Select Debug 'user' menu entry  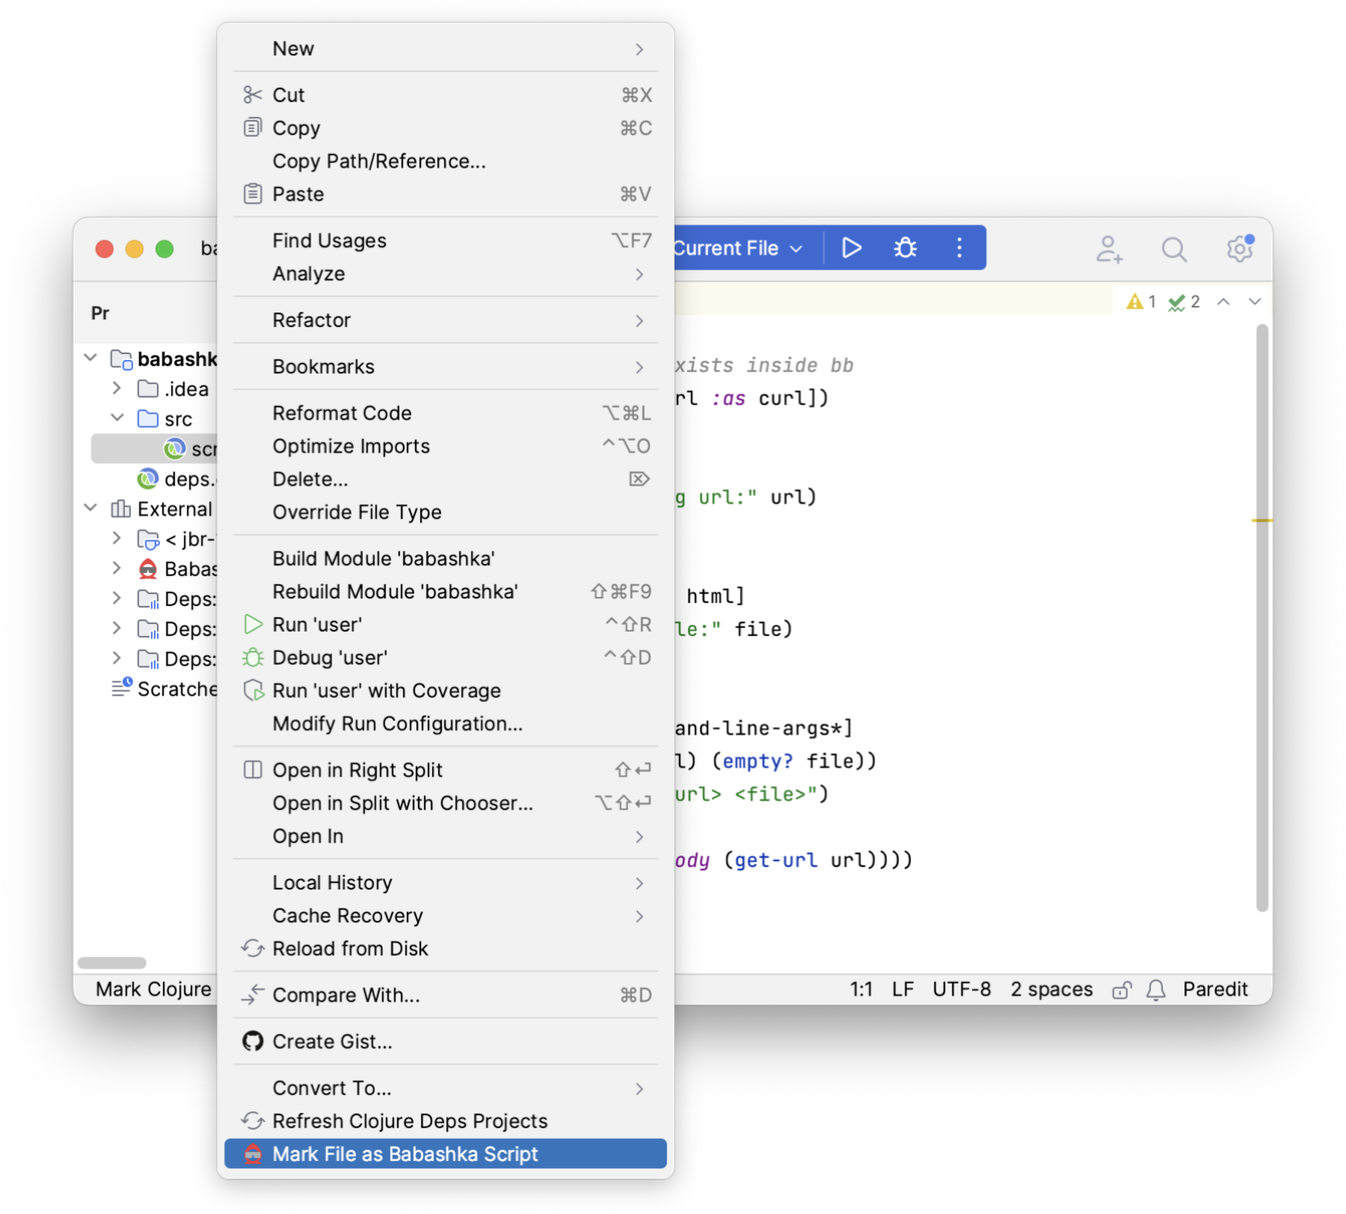(x=445, y=657)
